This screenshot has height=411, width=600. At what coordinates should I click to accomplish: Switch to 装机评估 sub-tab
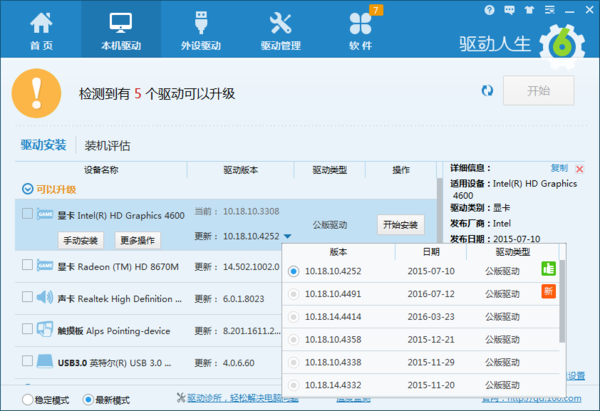[107, 145]
